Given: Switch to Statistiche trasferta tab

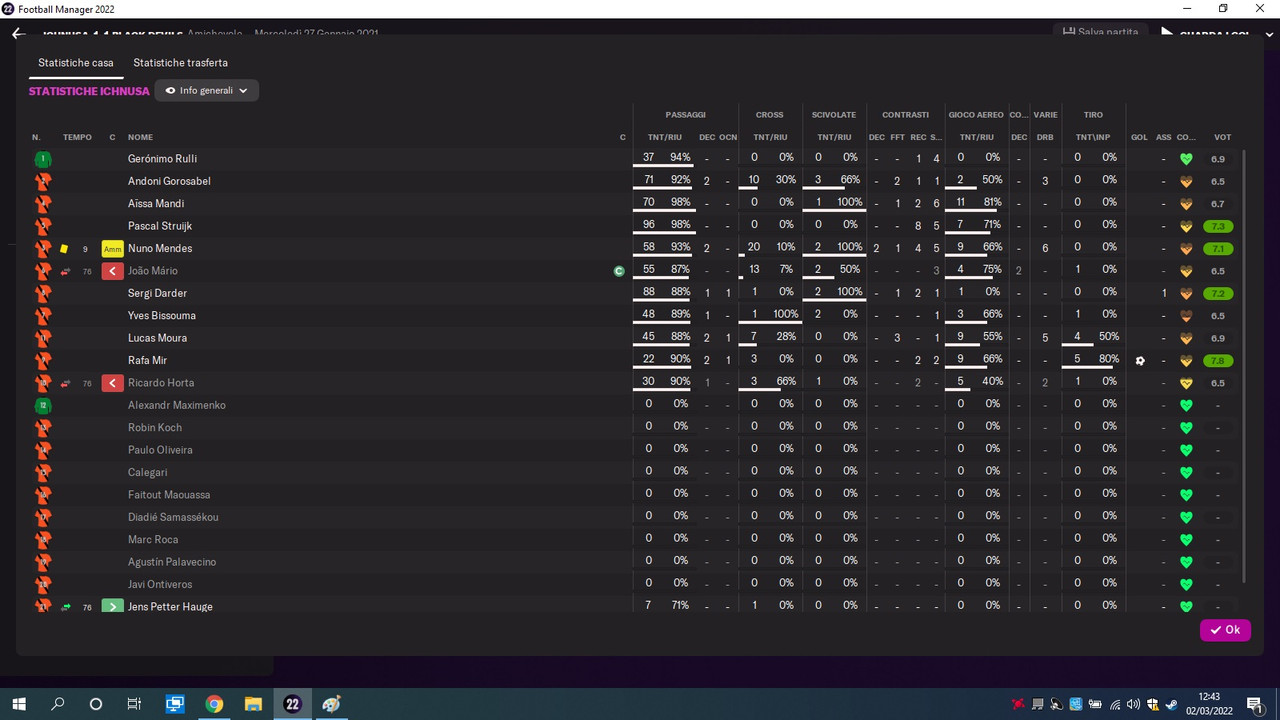Looking at the screenshot, I should click(181, 63).
